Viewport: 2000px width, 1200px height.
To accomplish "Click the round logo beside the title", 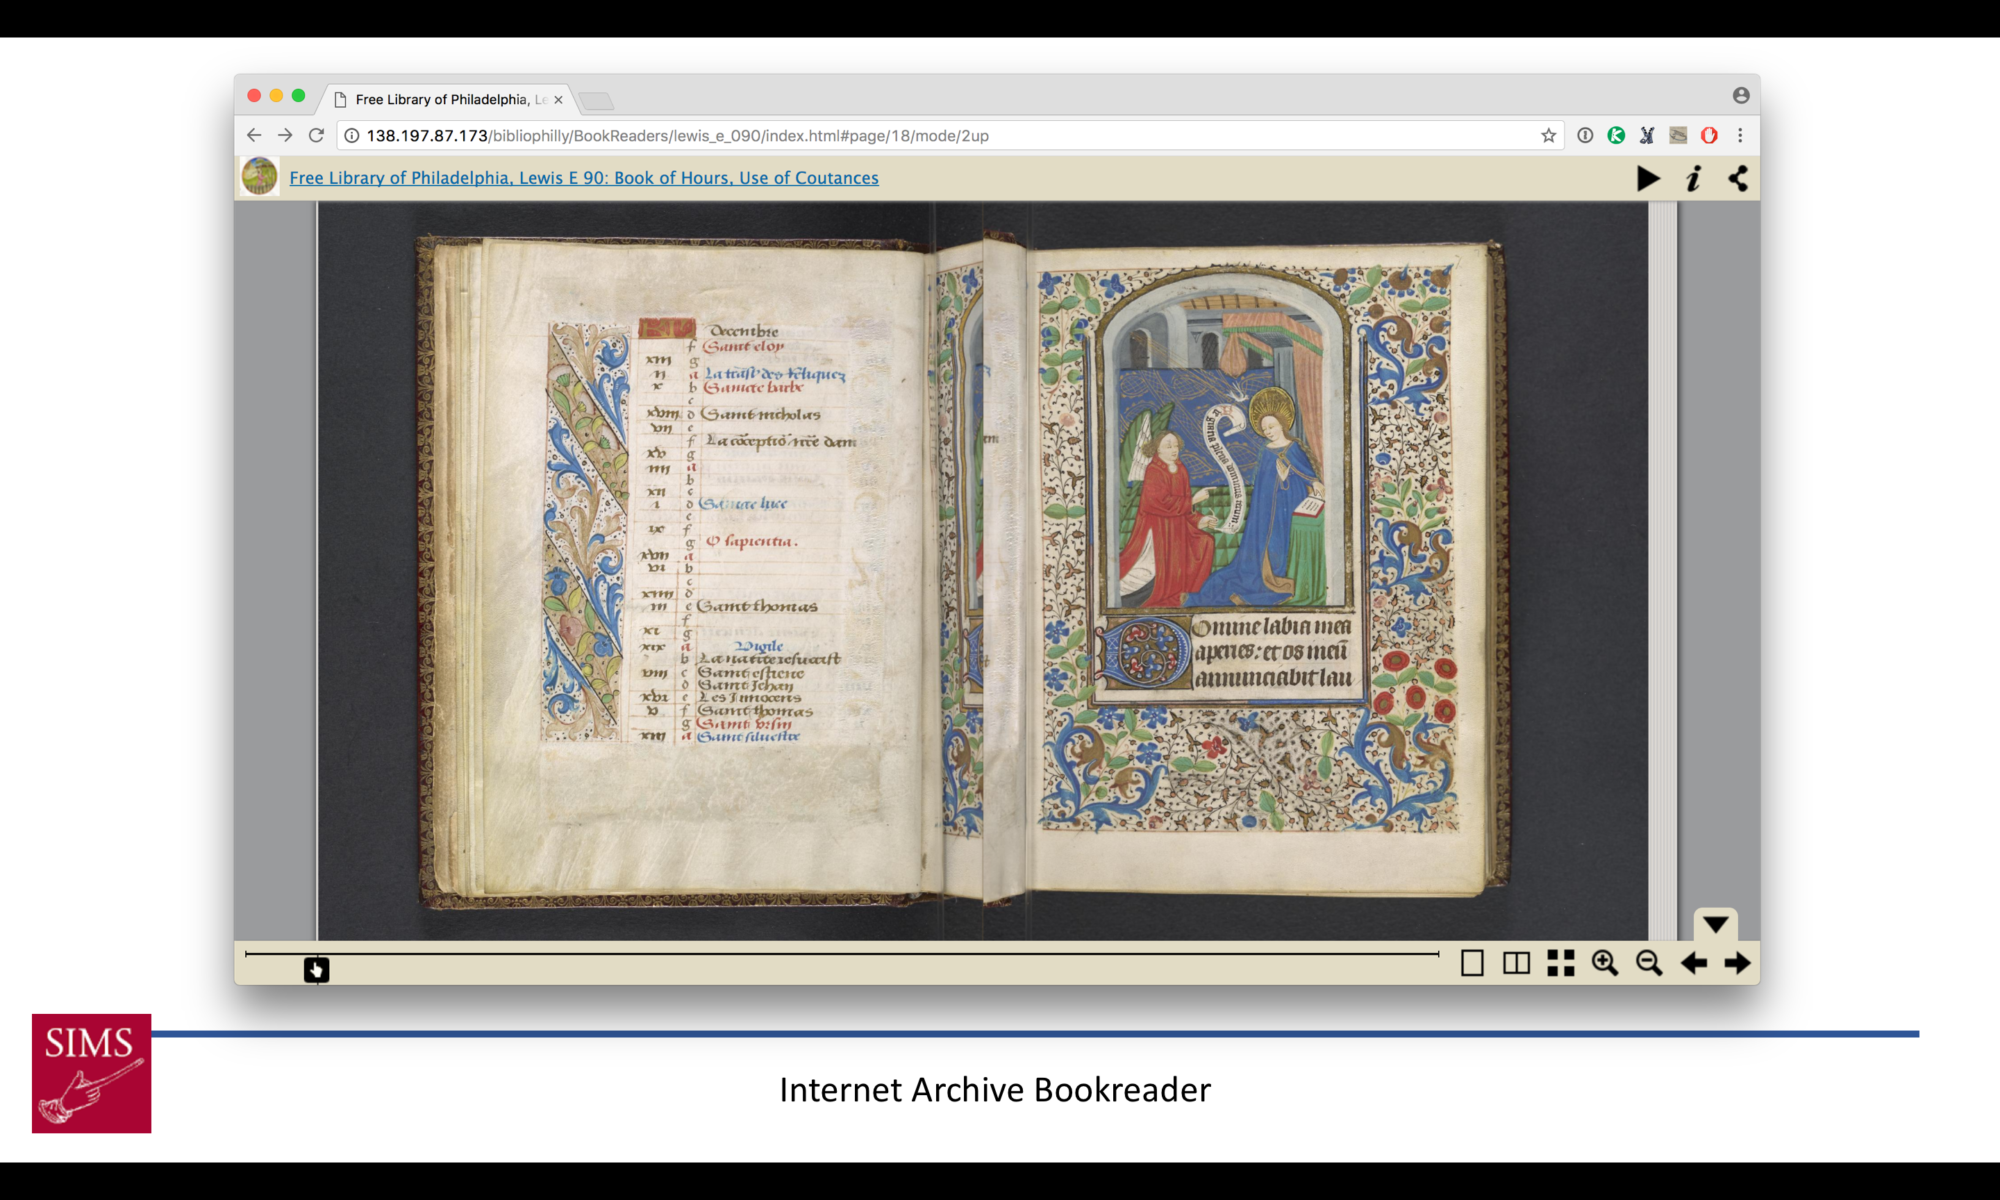I will [x=260, y=177].
